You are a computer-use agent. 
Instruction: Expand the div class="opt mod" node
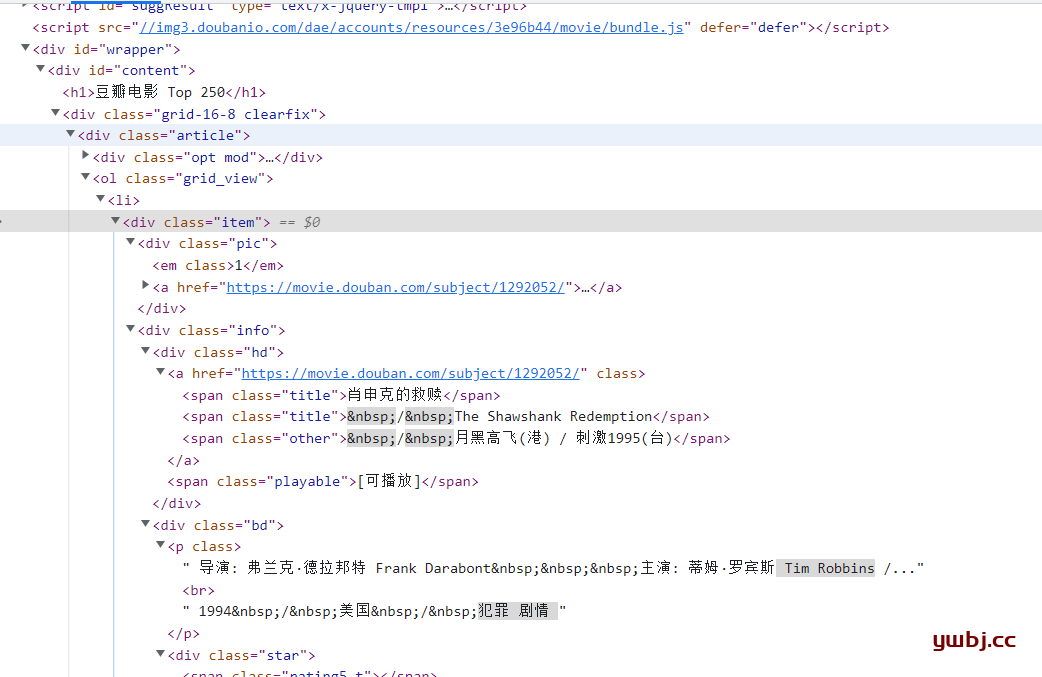click(85, 155)
